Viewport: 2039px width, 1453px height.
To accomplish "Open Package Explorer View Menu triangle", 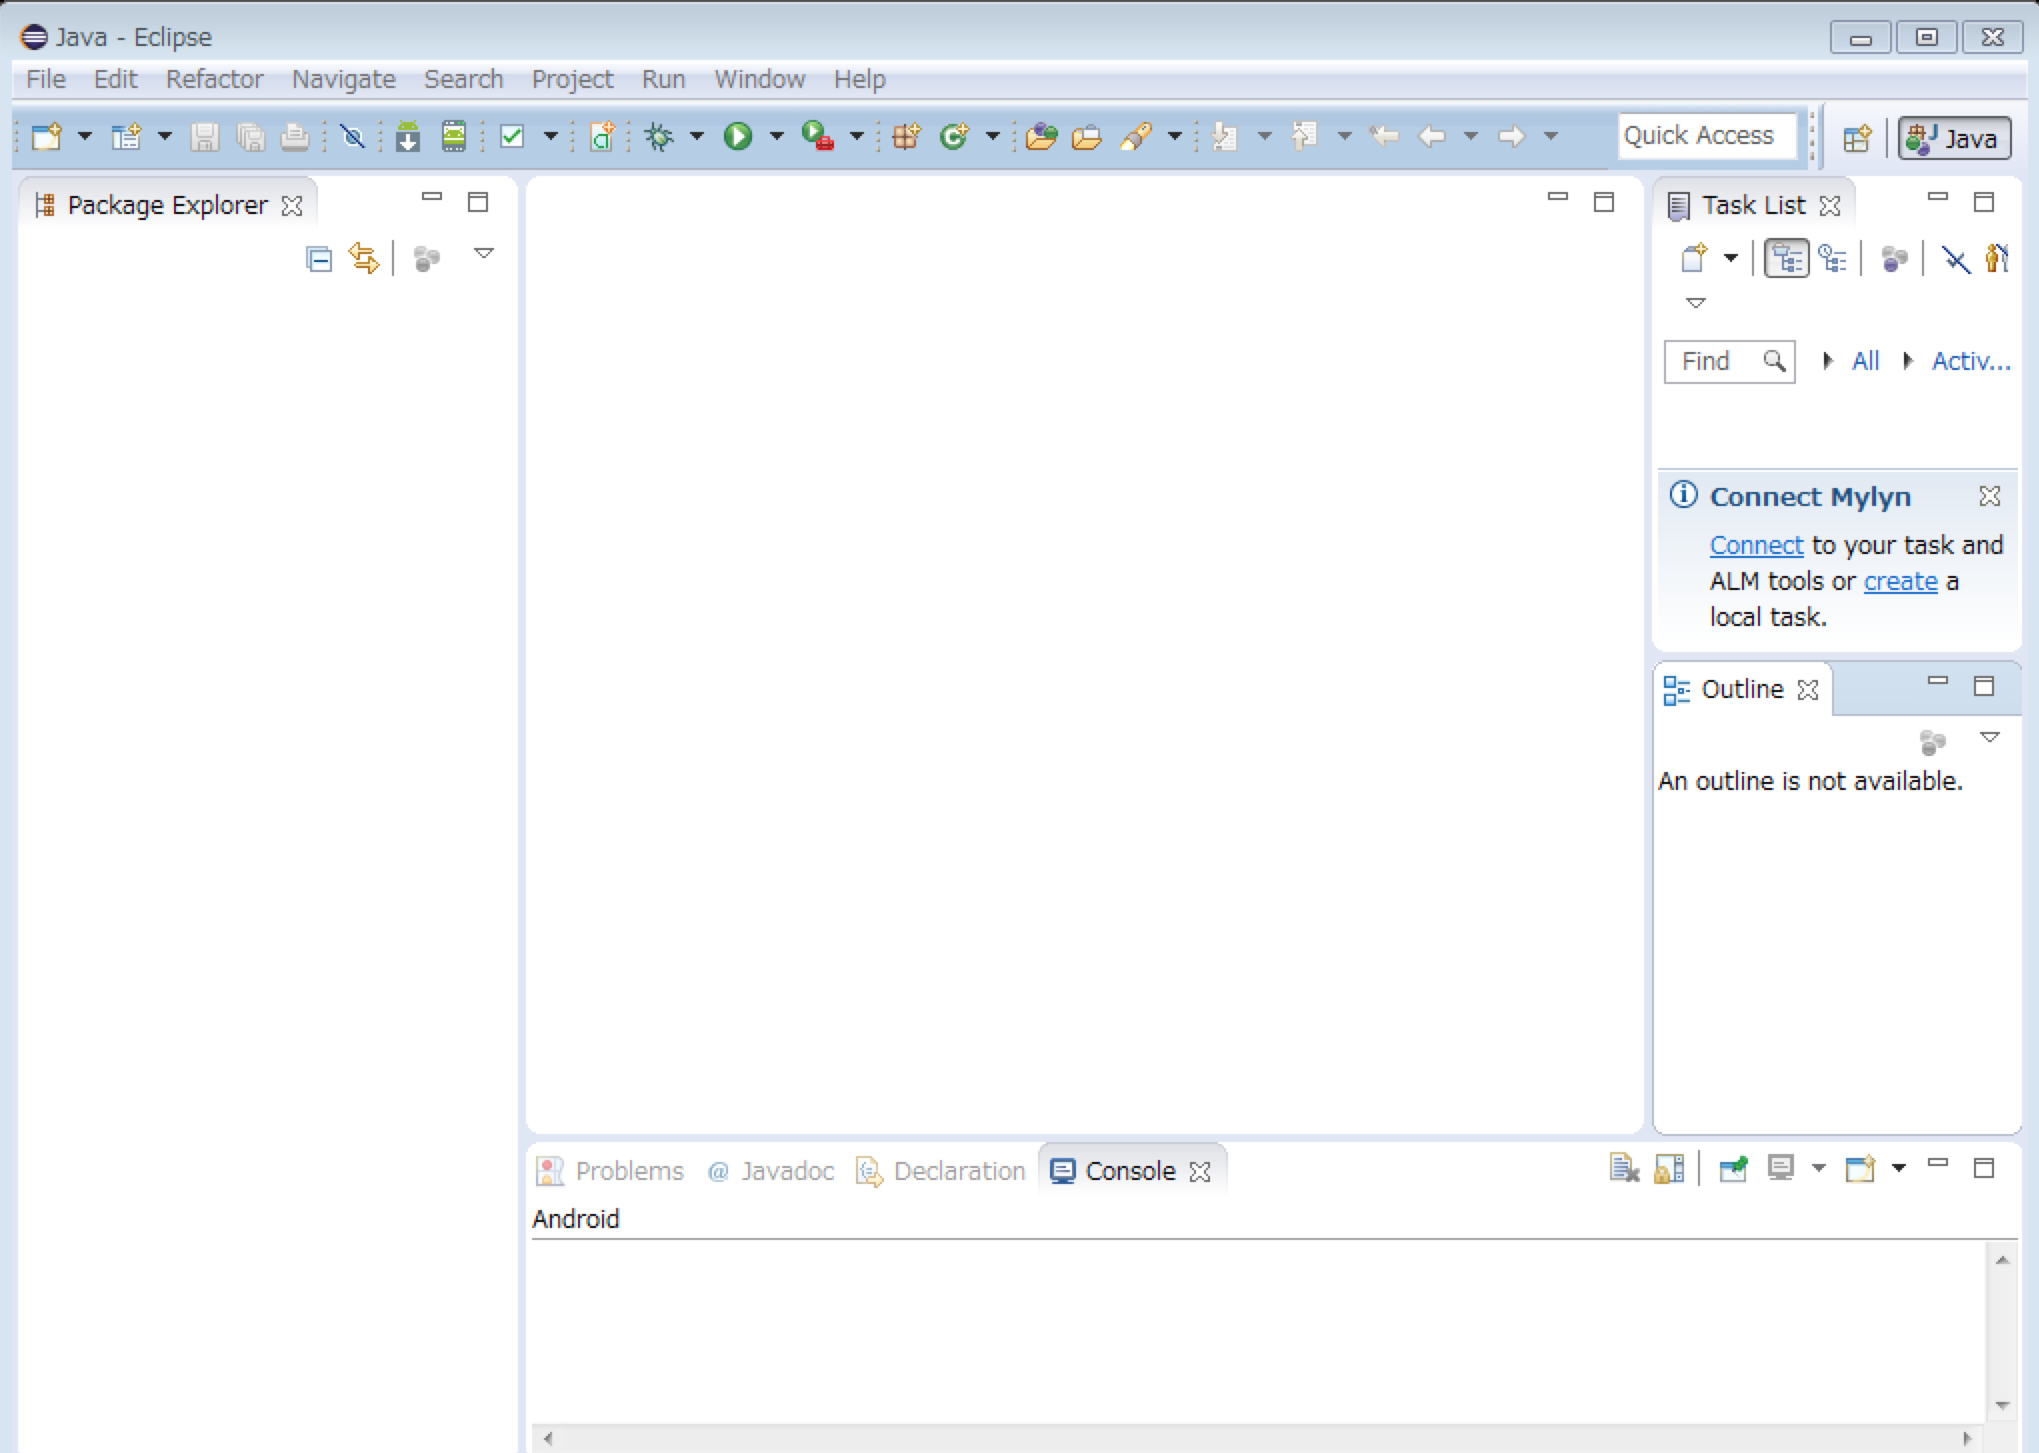I will point(484,254).
